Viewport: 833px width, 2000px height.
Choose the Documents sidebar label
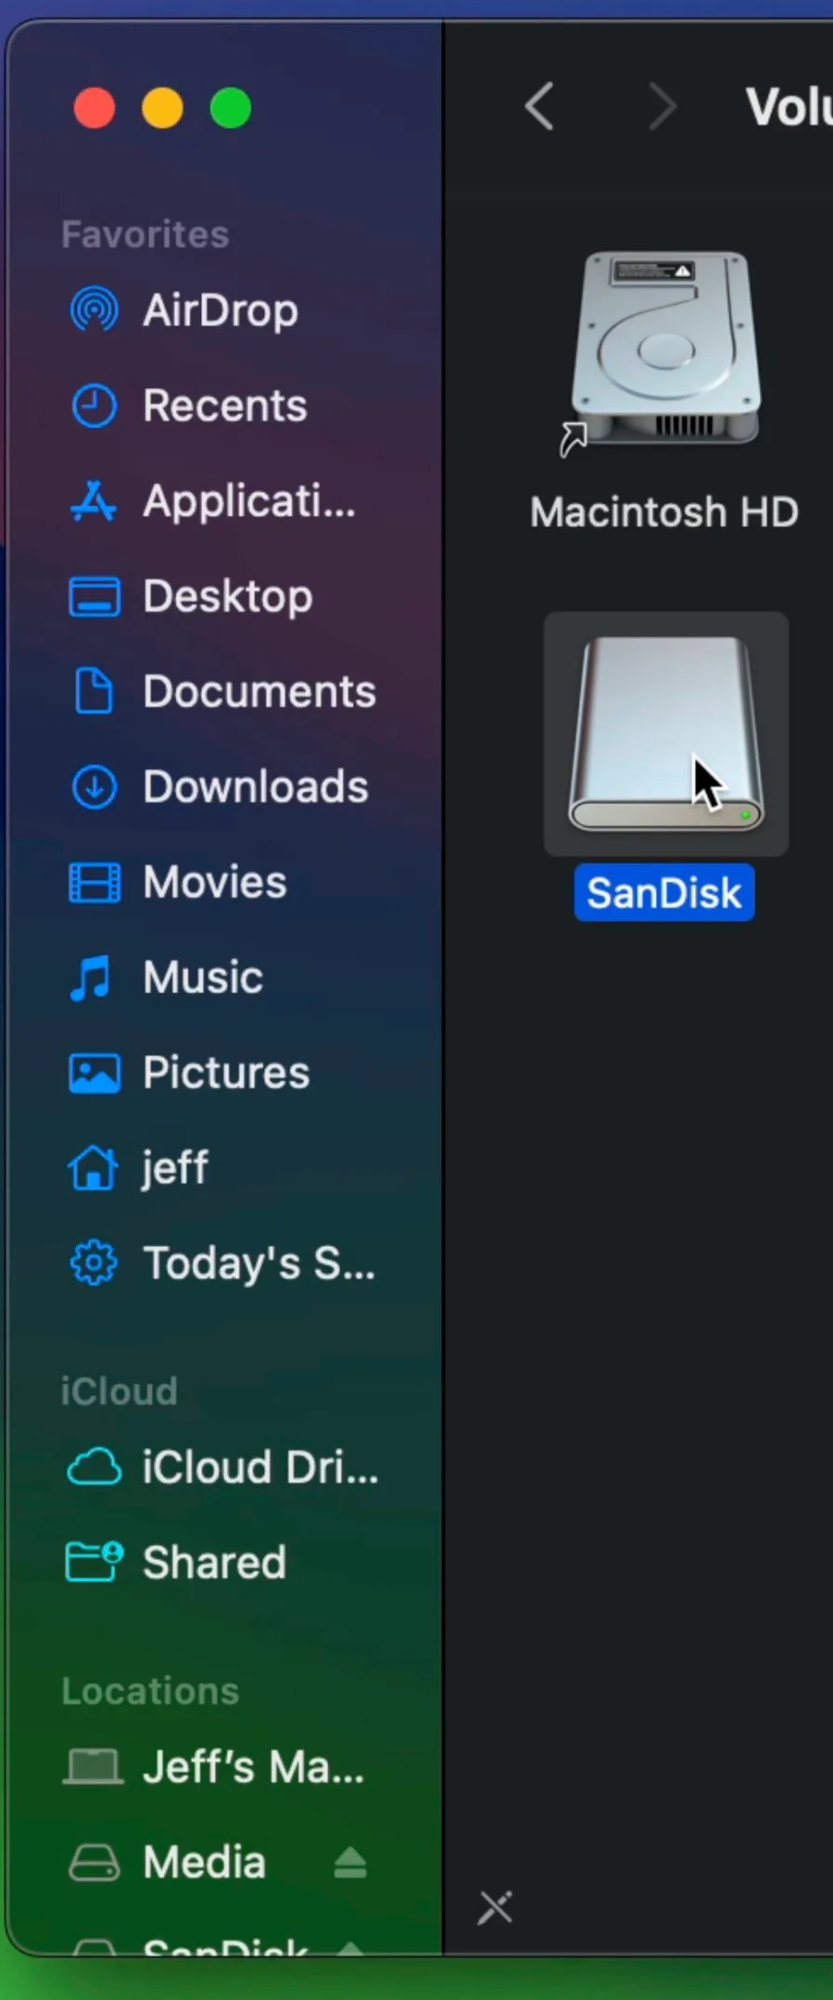(x=259, y=692)
